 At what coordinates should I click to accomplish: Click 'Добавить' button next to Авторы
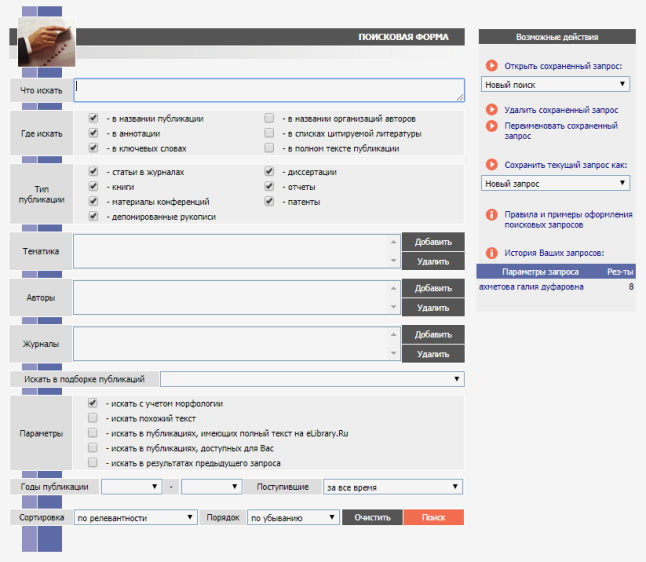(433, 288)
